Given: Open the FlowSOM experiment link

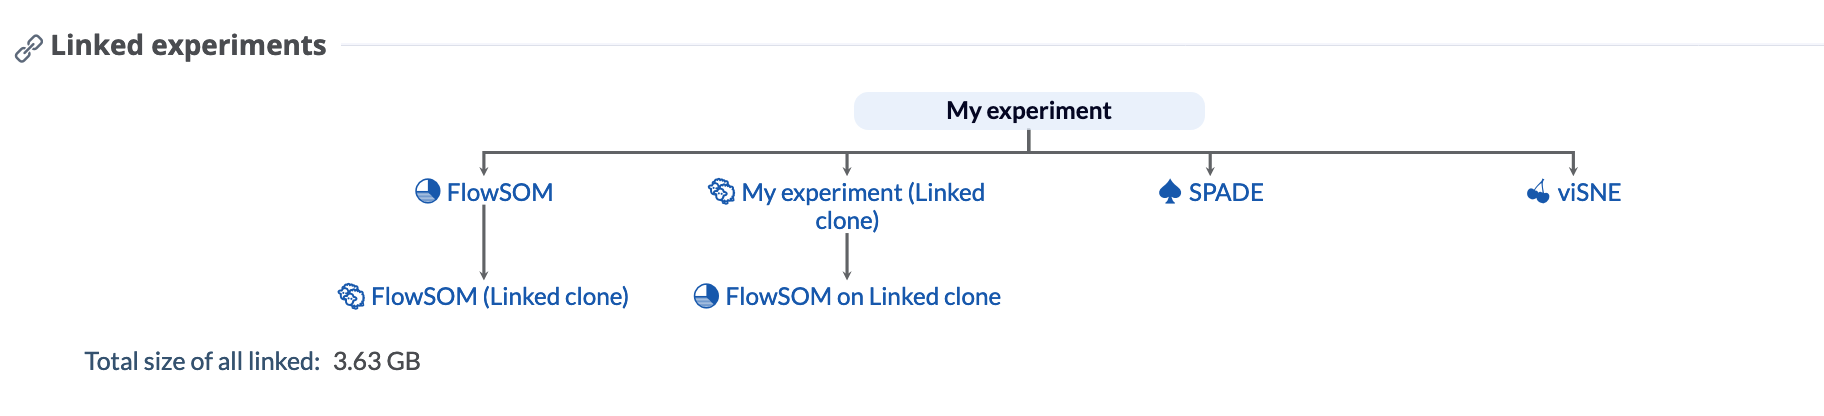Looking at the screenshot, I should (500, 192).
